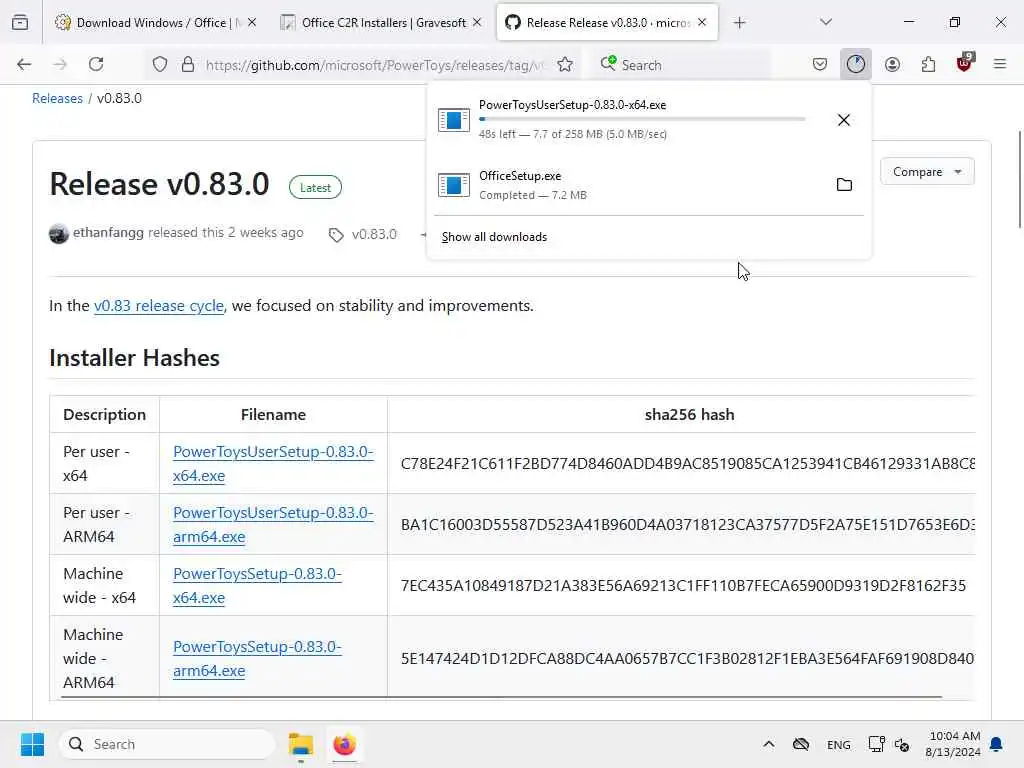
Task: Select the hash starting with C78E24F2
Action: 688,463
